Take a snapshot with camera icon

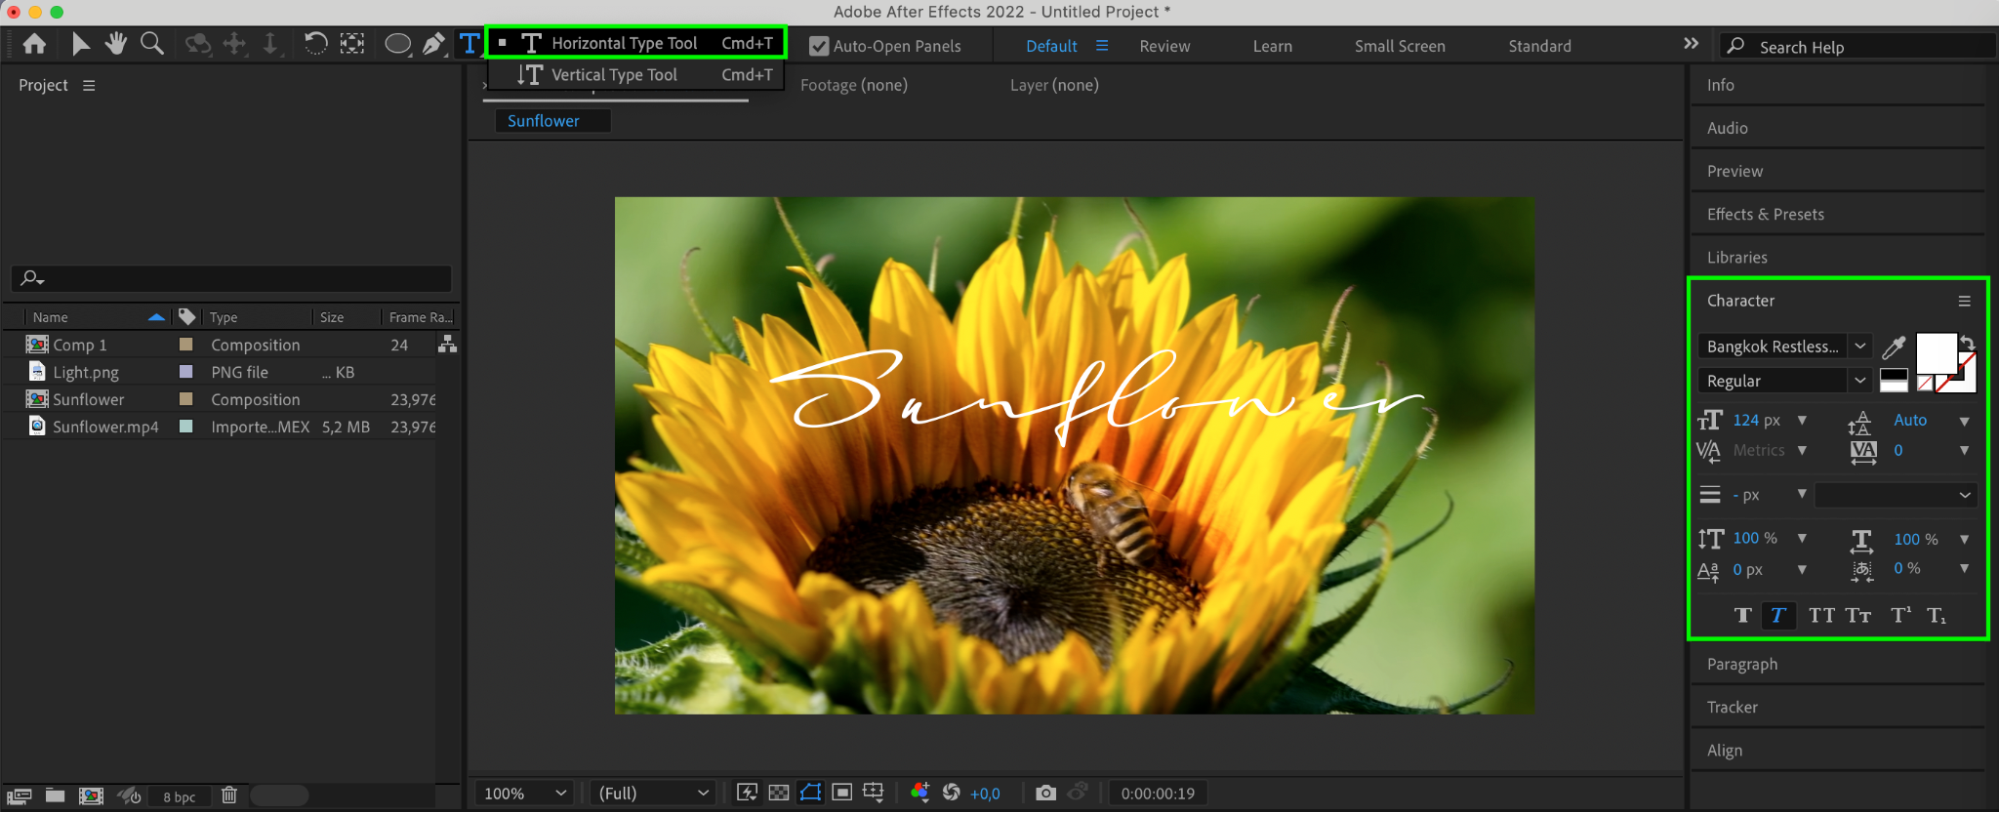[1046, 793]
